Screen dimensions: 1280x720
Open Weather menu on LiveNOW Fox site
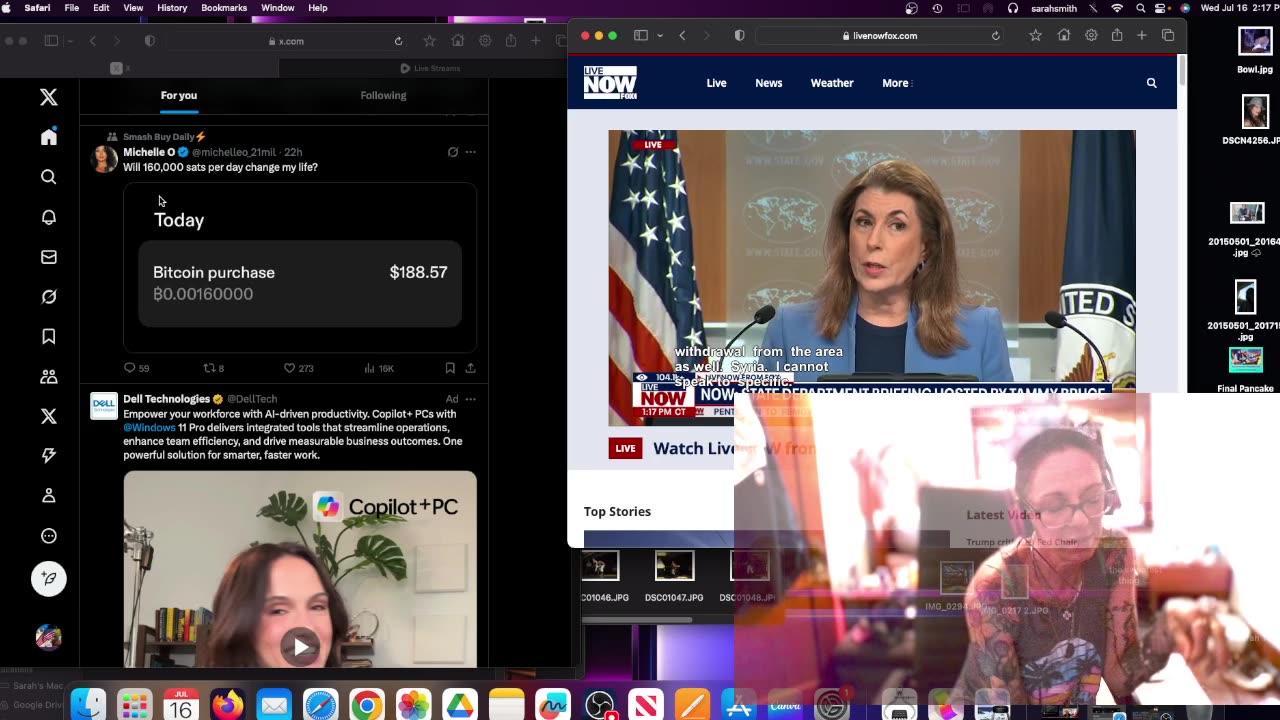832,83
